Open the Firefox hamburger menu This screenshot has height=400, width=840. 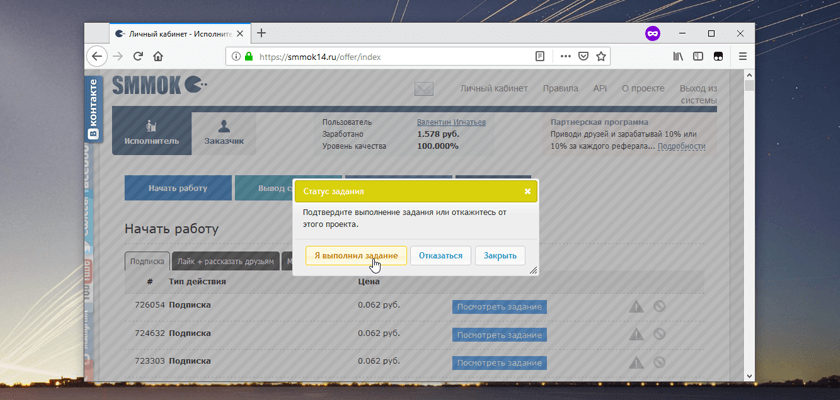point(742,56)
